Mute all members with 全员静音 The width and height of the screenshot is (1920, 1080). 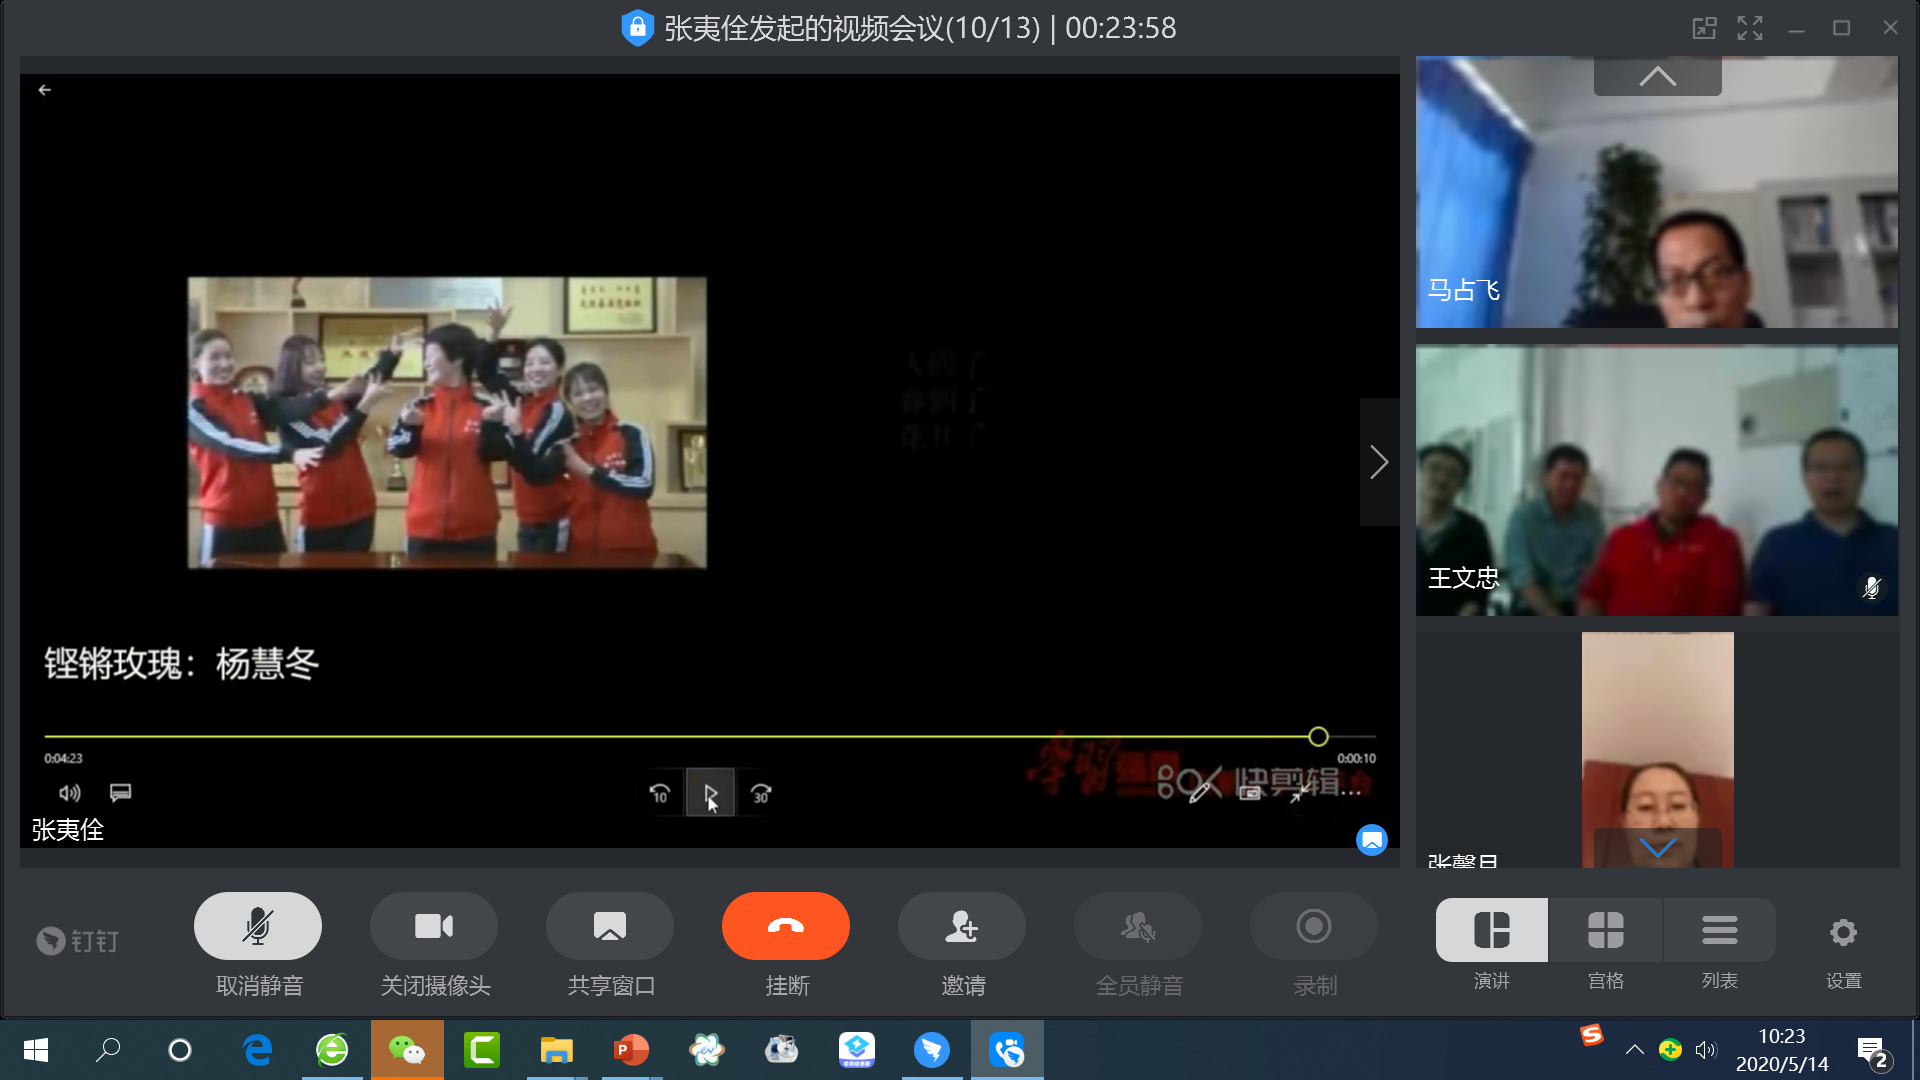pos(1138,926)
